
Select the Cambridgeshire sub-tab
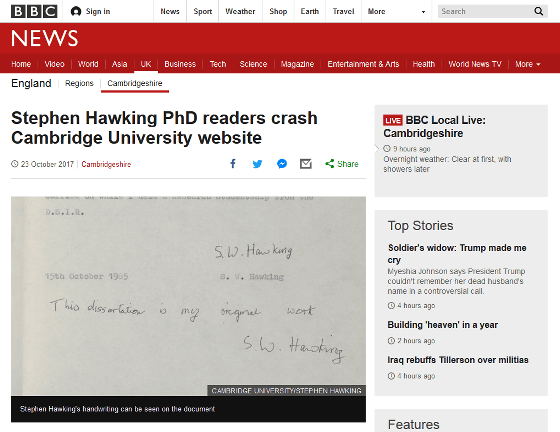pyautogui.click(x=135, y=83)
